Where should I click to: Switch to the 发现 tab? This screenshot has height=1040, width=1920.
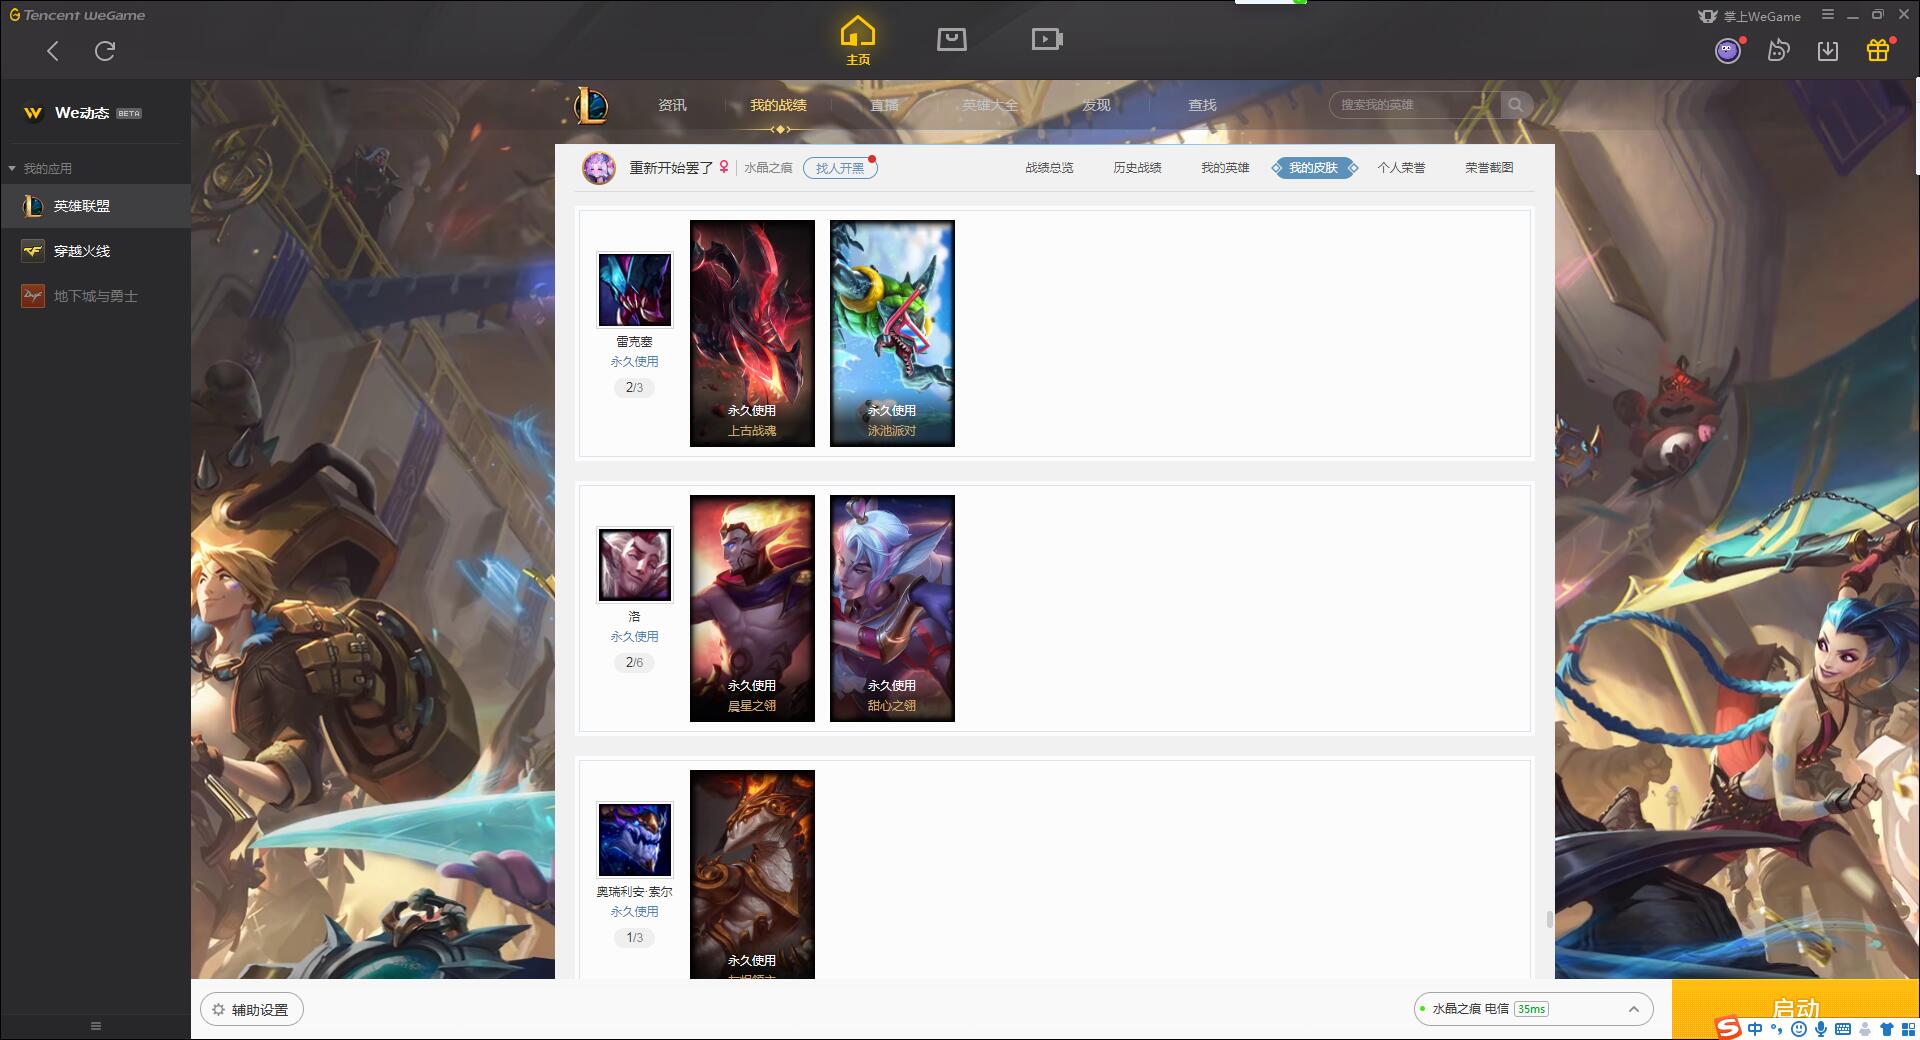[x=1096, y=105]
